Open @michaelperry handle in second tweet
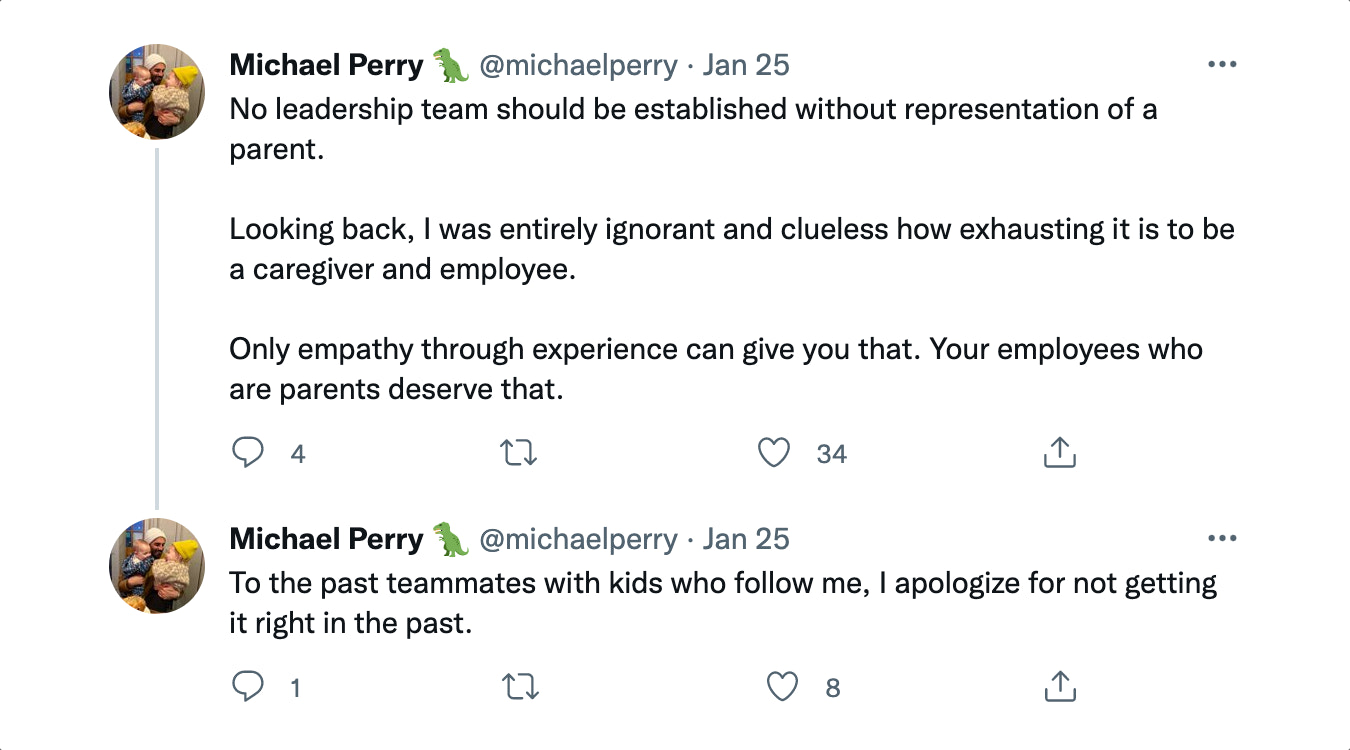Image resolution: width=1350 pixels, height=750 pixels. coord(578,540)
